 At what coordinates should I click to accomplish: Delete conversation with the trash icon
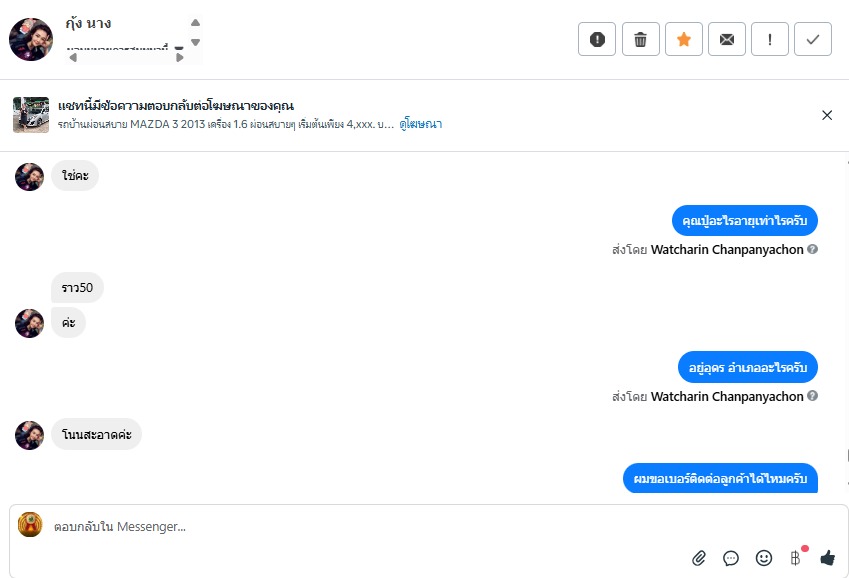[640, 39]
